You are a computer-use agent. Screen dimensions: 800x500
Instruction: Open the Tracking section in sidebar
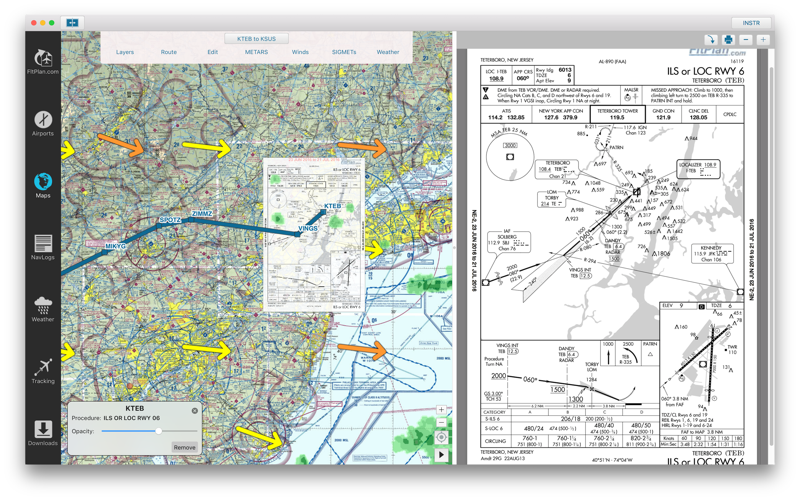pyautogui.click(x=43, y=371)
